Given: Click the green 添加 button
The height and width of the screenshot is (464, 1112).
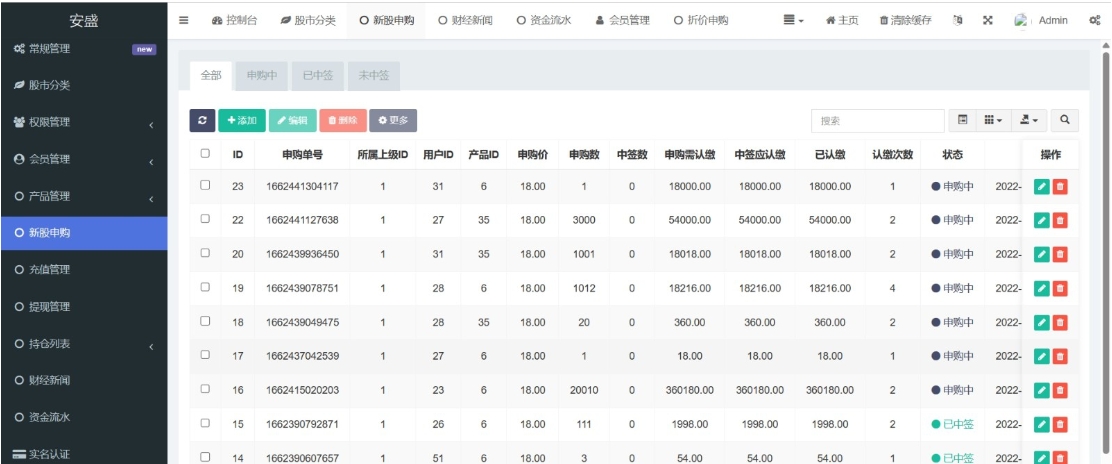Looking at the screenshot, I should pyautogui.click(x=241, y=120).
